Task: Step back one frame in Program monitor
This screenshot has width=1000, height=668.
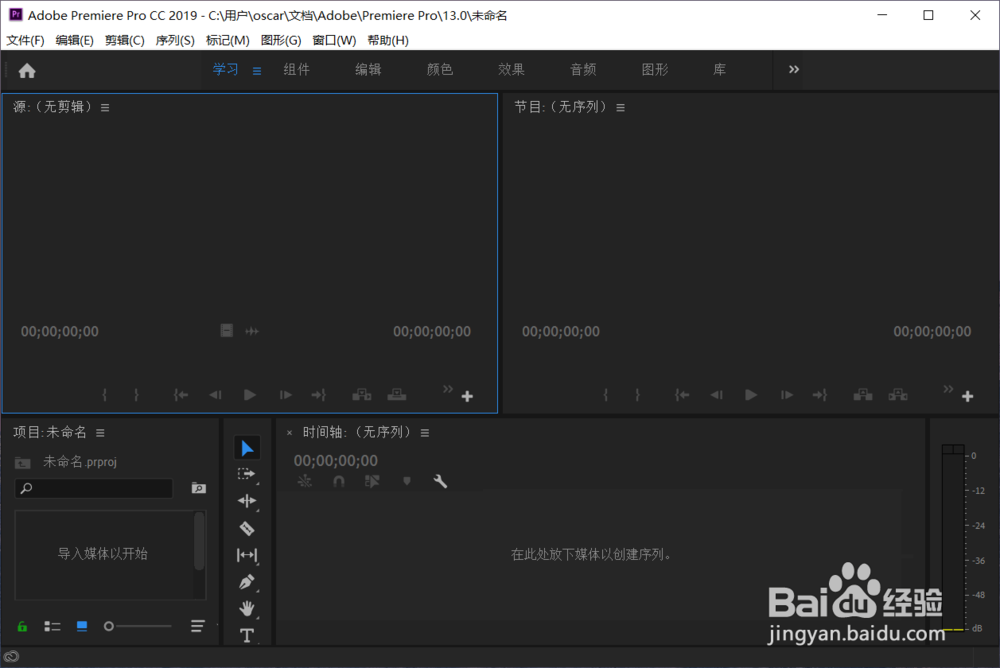Action: (x=716, y=395)
